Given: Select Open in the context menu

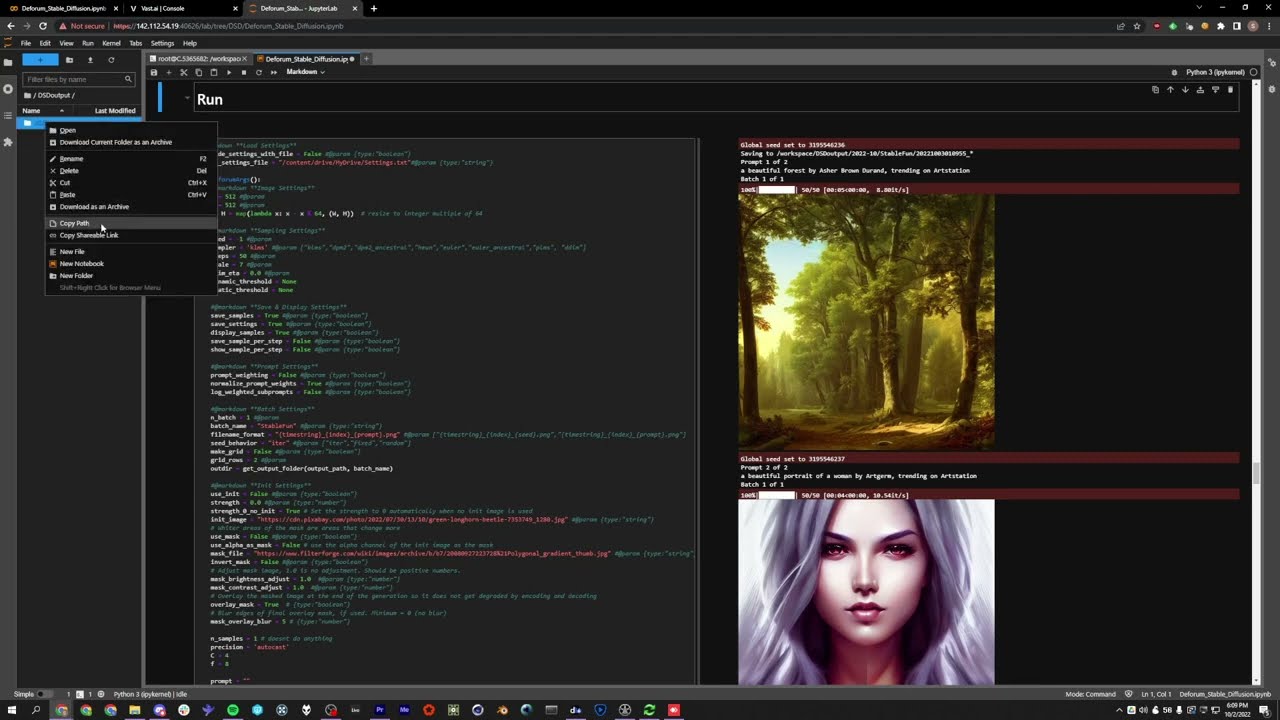Looking at the screenshot, I should [131, 130].
